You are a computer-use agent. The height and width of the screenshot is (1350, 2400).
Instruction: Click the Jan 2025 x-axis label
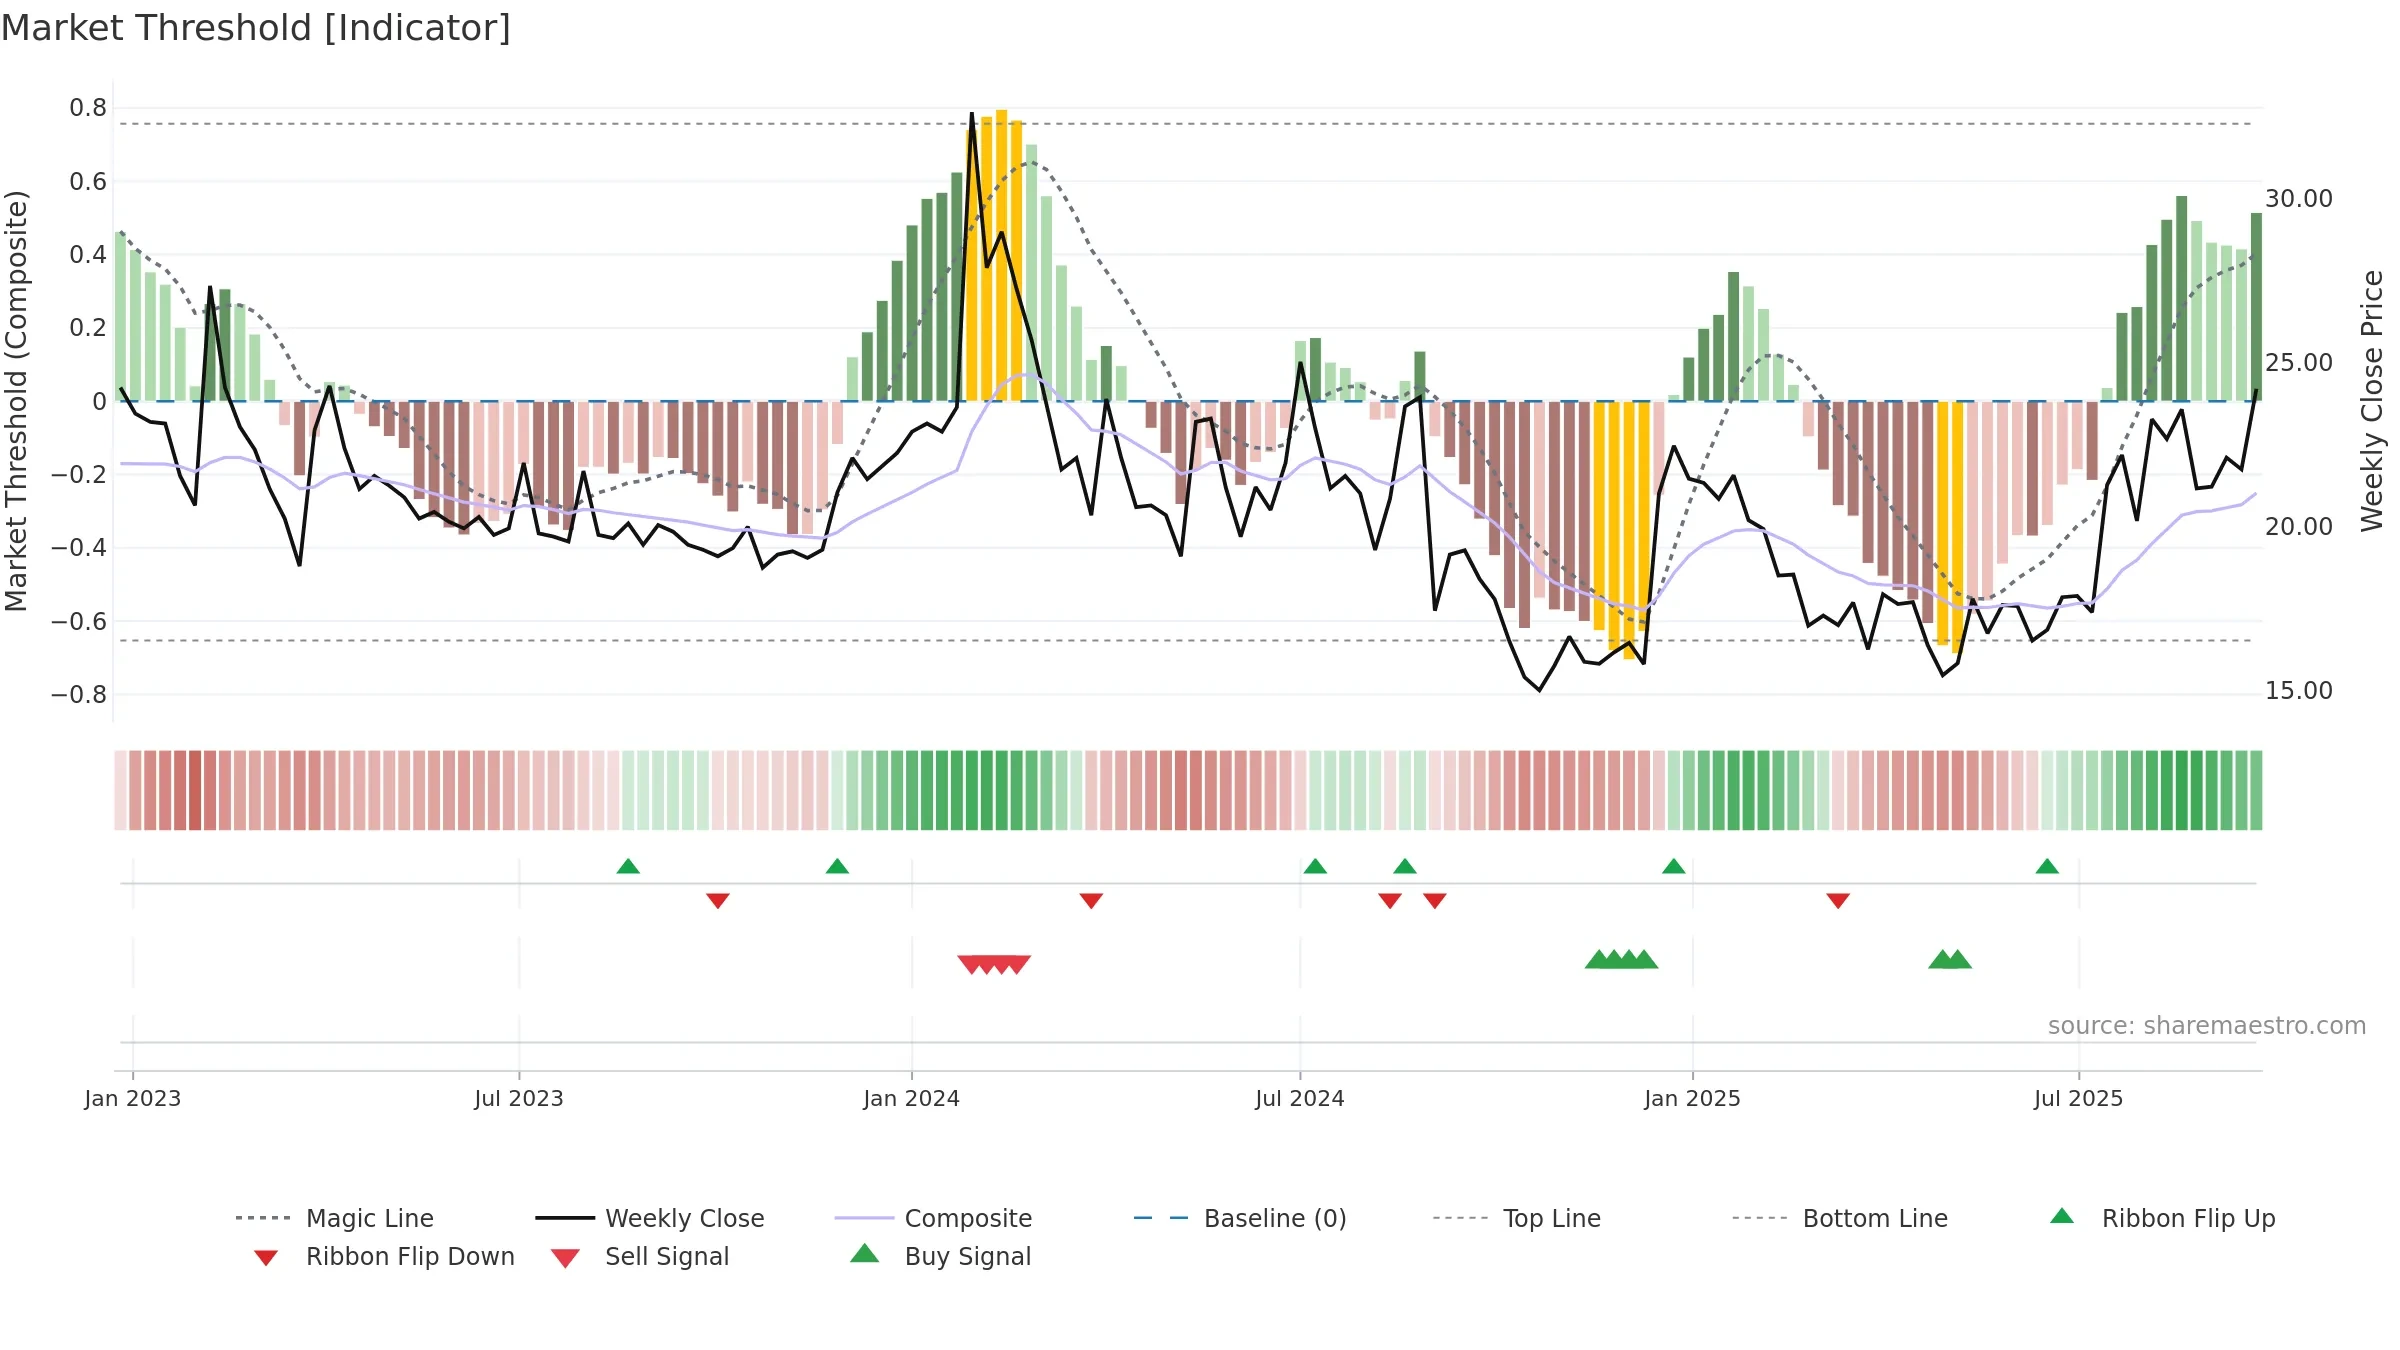[1693, 1099]
